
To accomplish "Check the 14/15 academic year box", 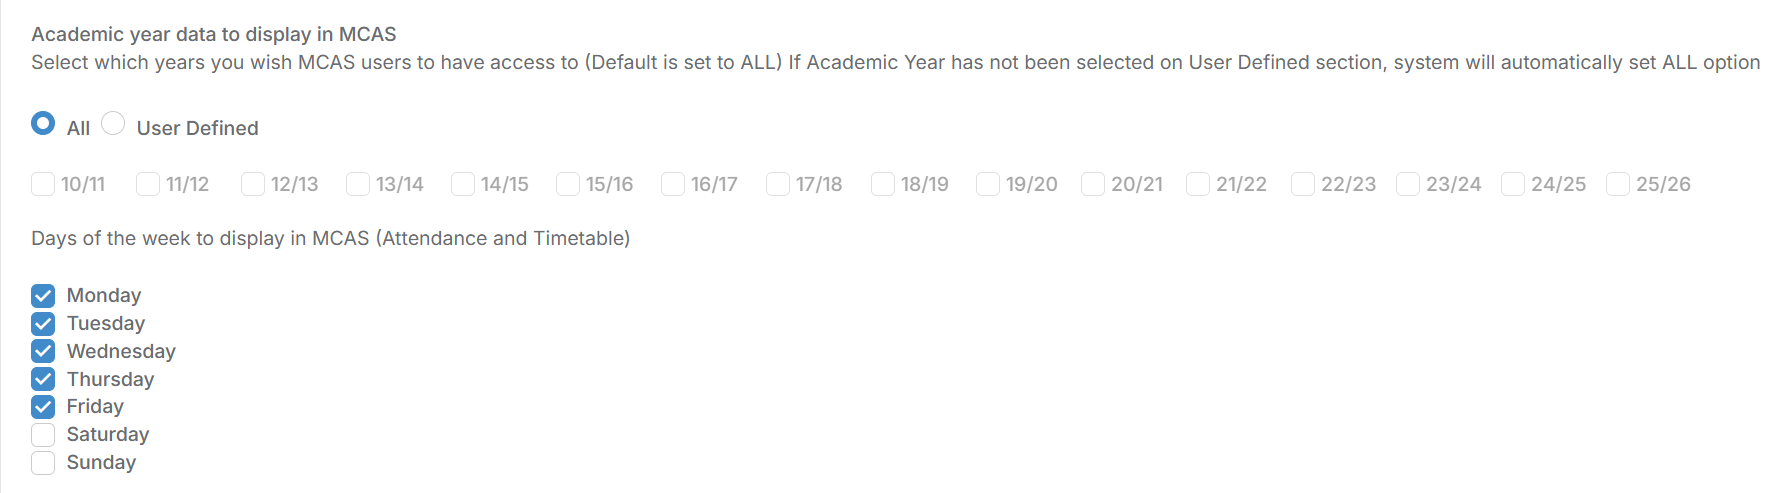I will [x=463, y=184].
